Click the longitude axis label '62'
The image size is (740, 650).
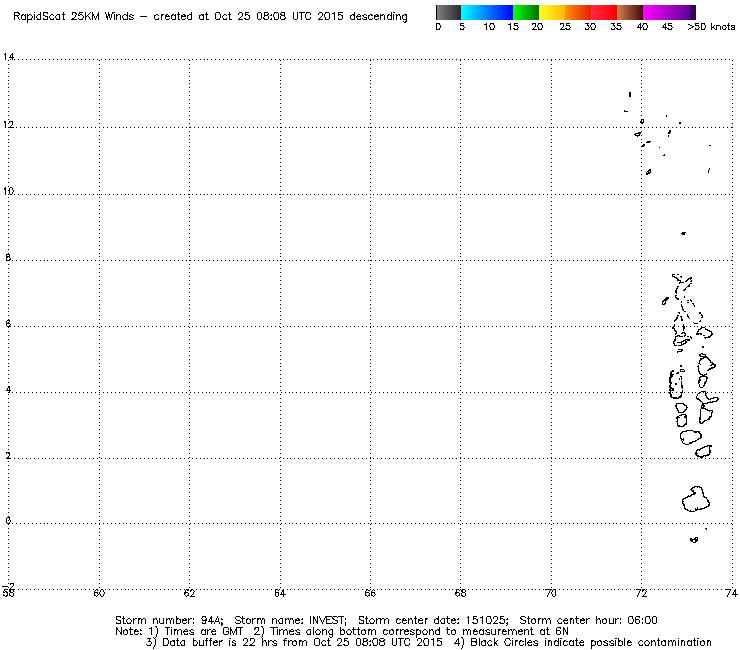(189, 593)
